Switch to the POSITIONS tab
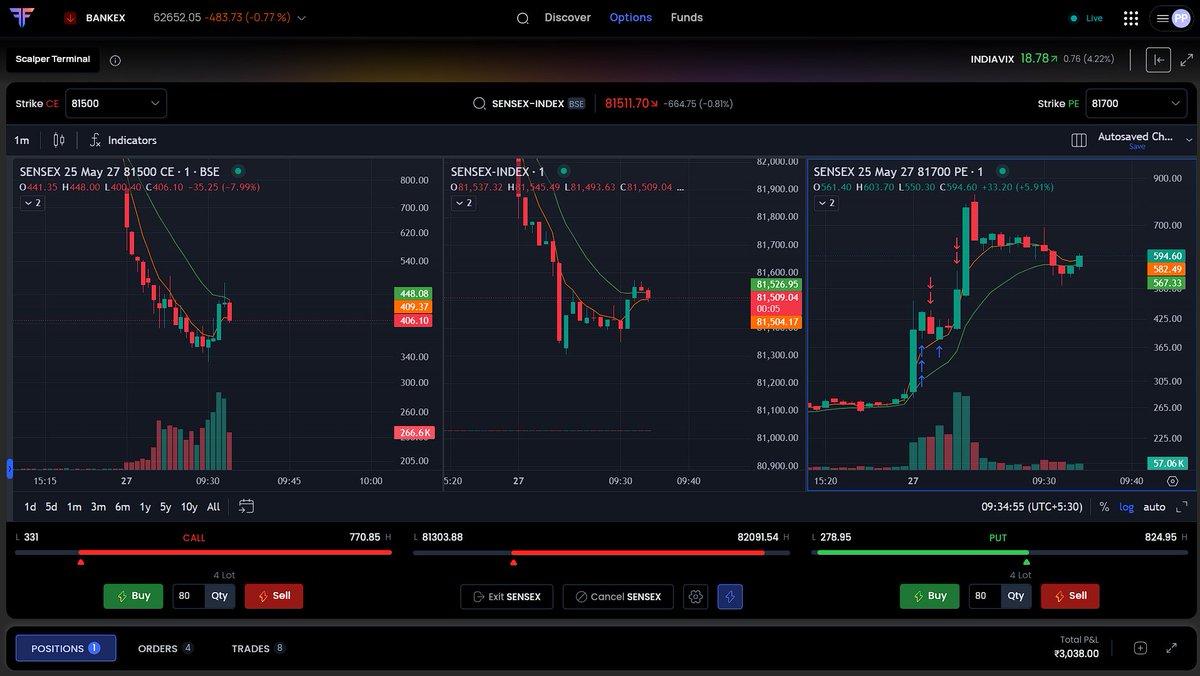Viewport: 1200px width, 676px height. click(x=66, y=648)
